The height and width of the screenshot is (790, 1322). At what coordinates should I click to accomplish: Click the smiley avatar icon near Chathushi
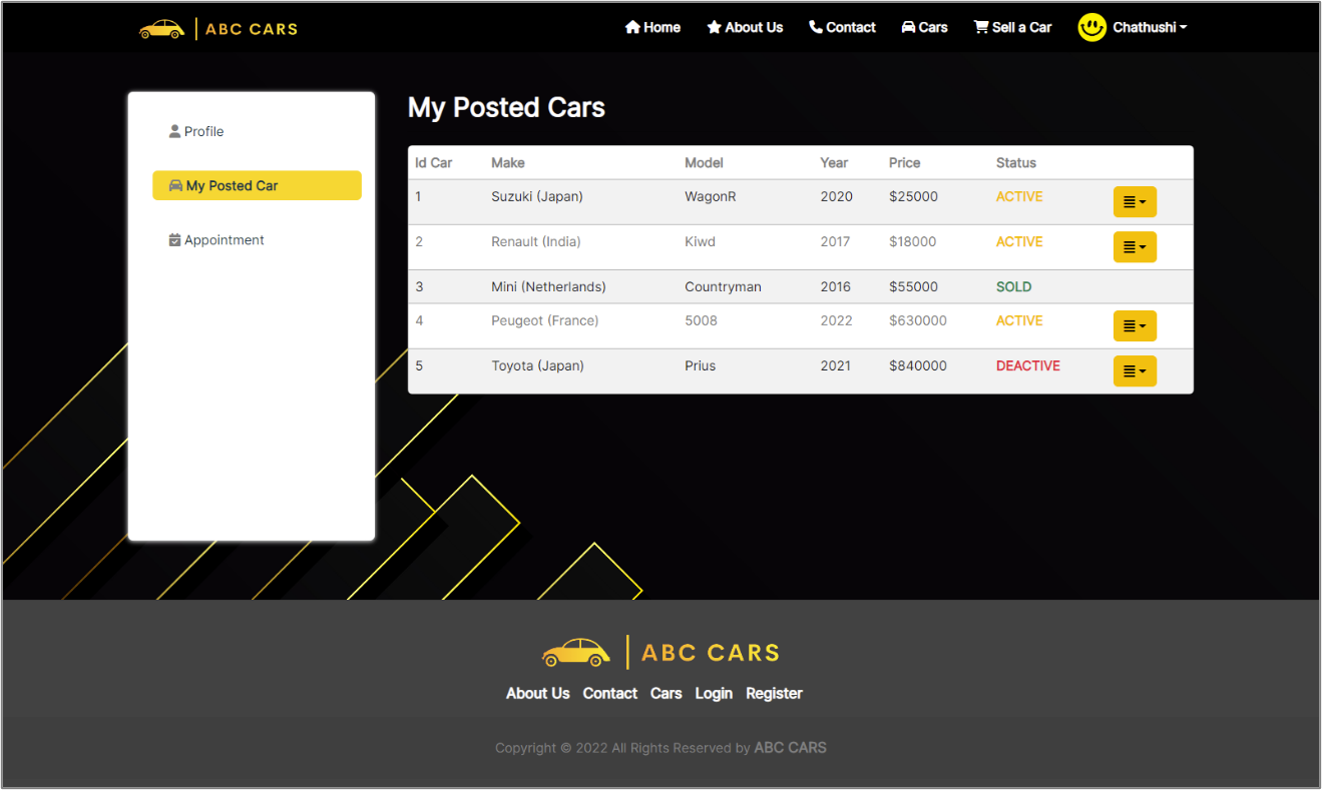click(1091, 27)
